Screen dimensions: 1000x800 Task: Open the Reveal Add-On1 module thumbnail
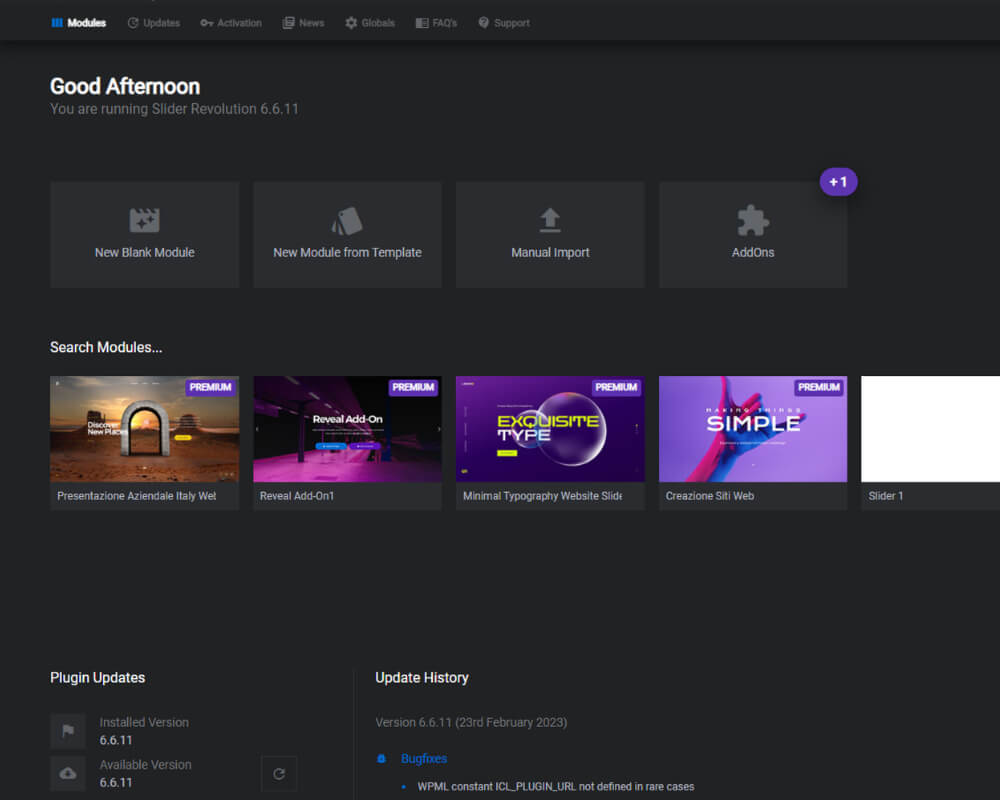[348, 429]
